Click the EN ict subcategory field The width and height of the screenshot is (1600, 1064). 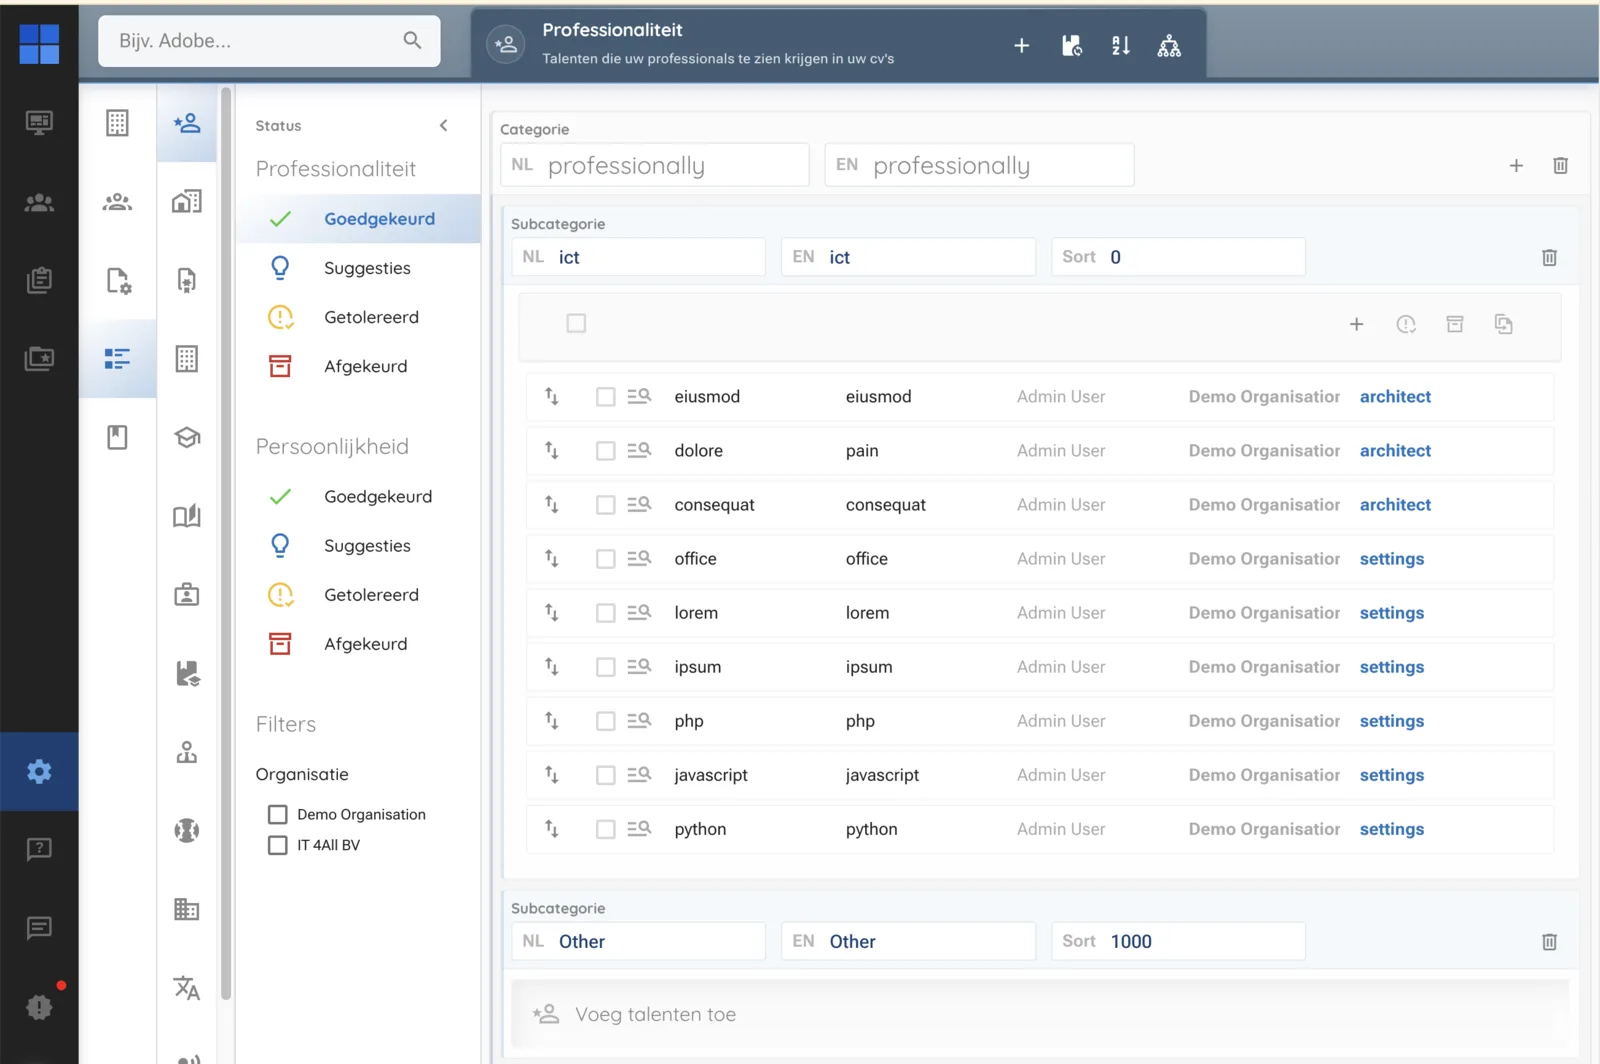click(908, 257)
